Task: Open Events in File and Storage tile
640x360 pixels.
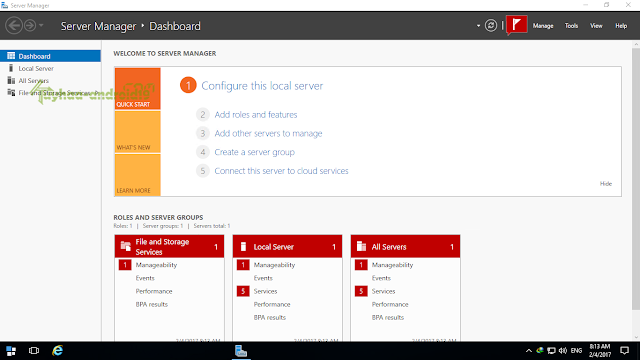Action: click(x=145, y=278)
